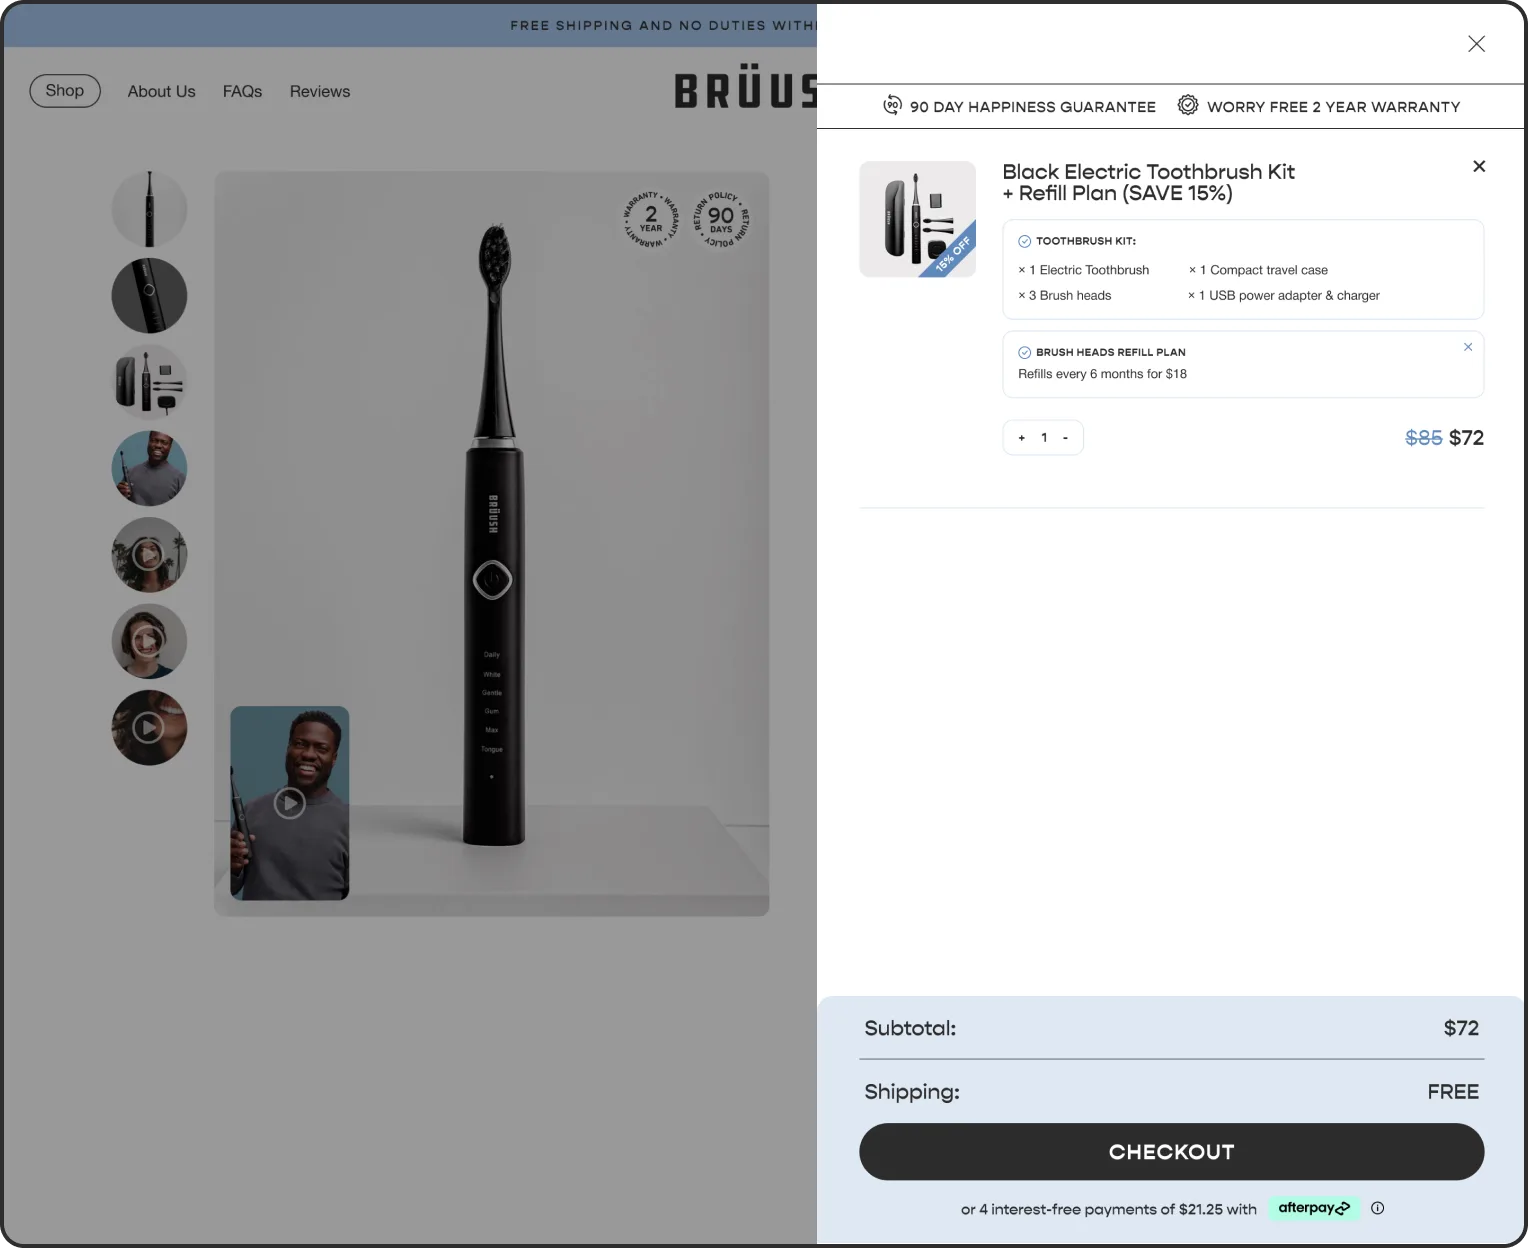Open the Reviews link
The width and height of the screenshot is (1528, 1248).
(x=320, y=91)
